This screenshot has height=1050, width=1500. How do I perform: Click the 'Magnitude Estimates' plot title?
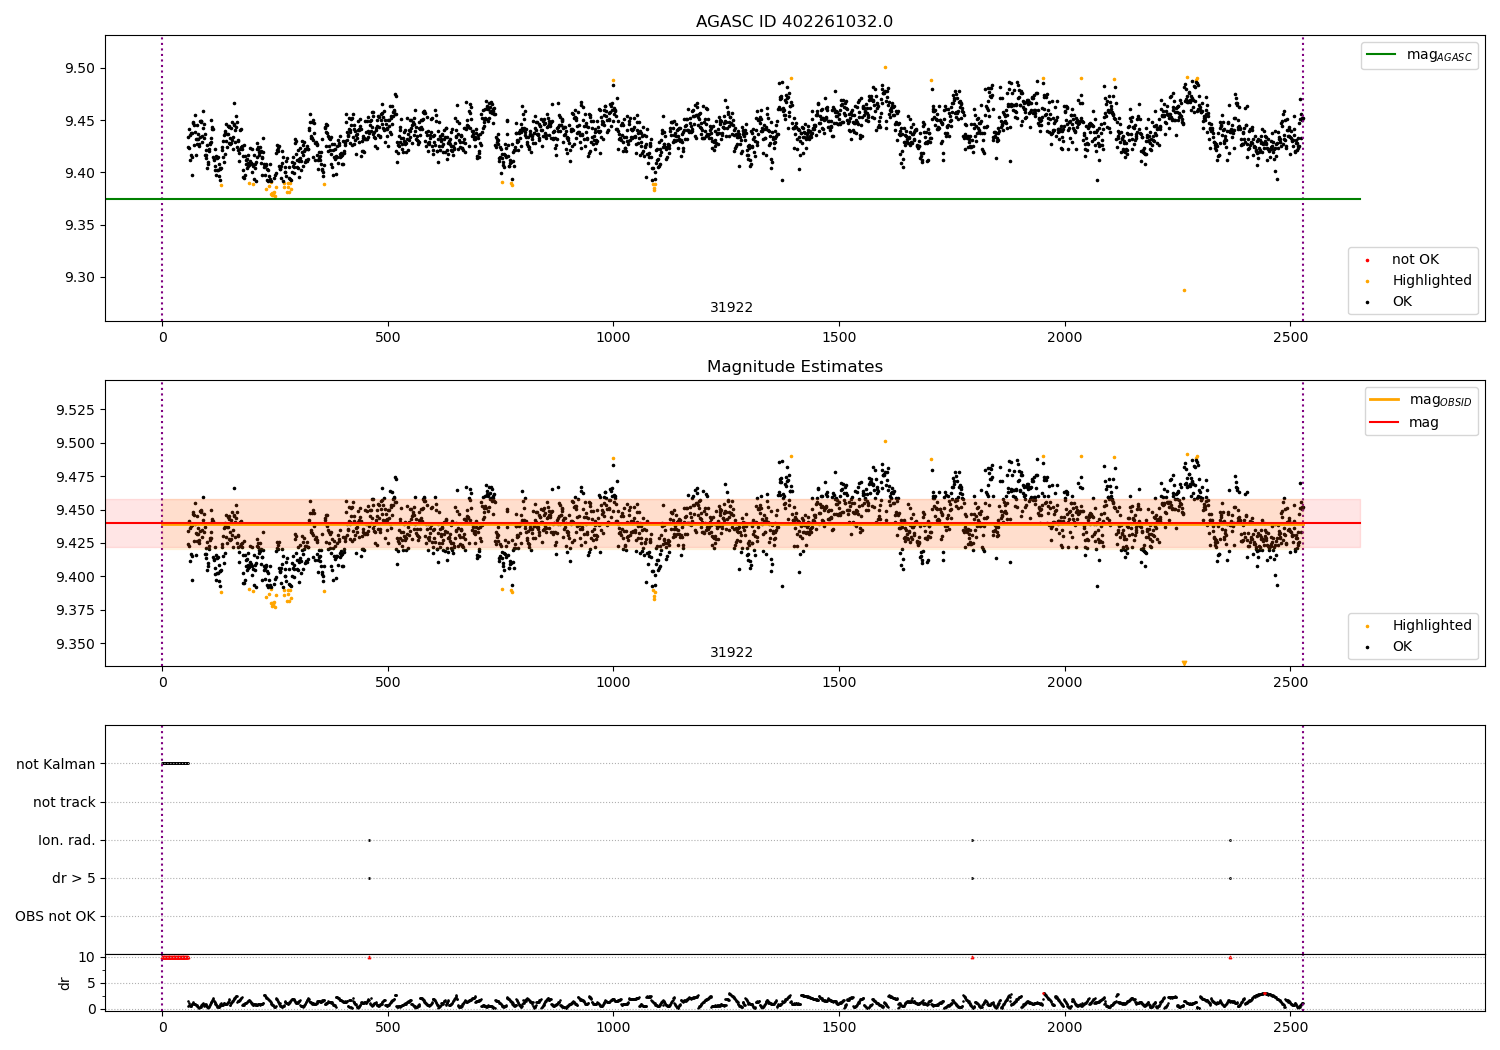click(x=794, y=367)
